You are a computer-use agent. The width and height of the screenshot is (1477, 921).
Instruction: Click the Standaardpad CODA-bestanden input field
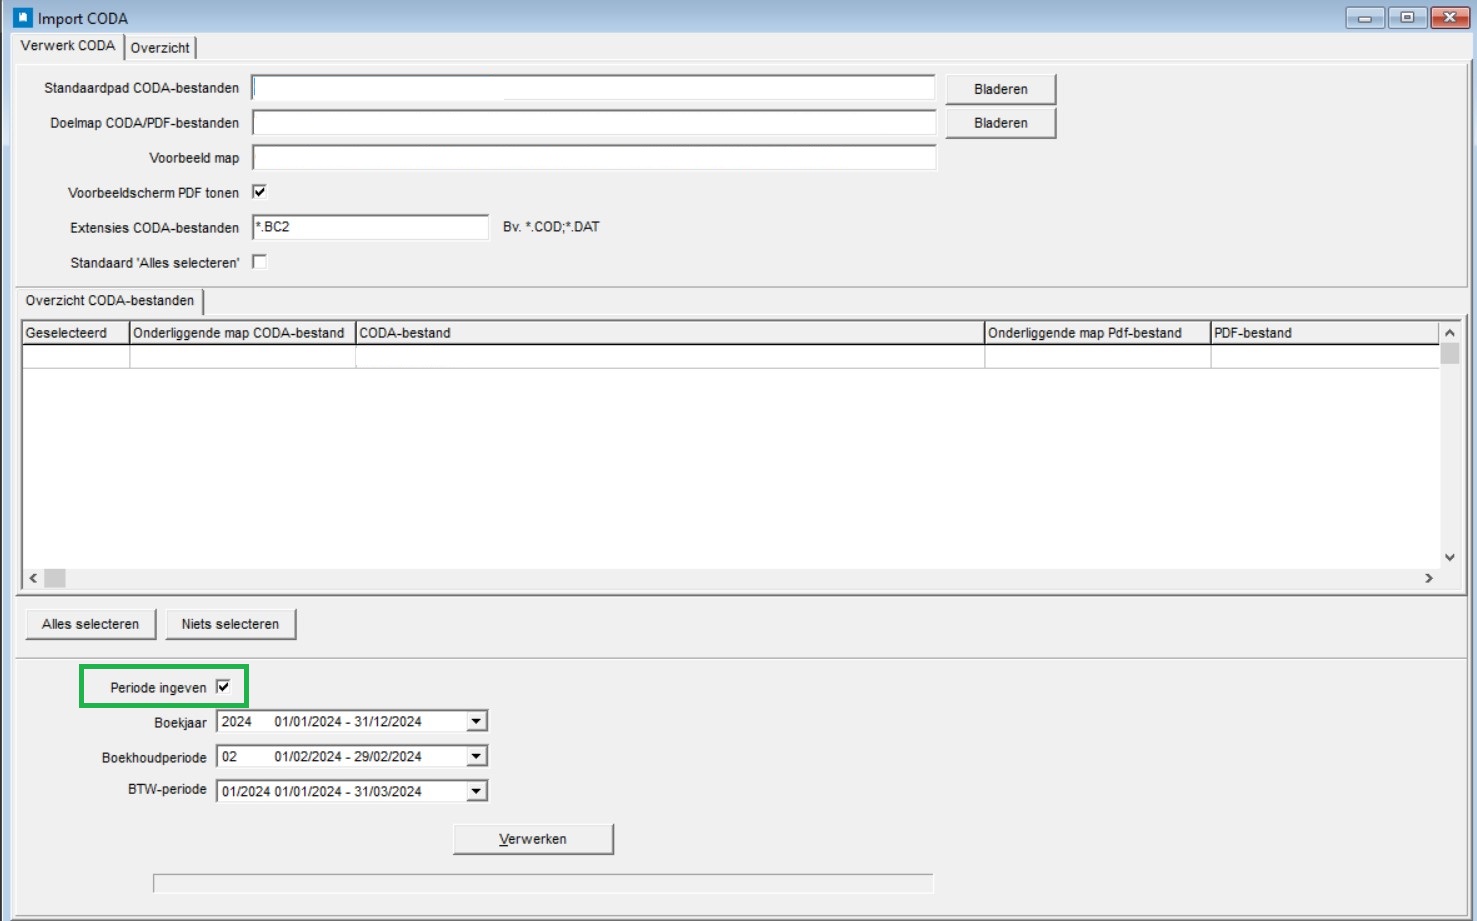click(x=593, y=88)
